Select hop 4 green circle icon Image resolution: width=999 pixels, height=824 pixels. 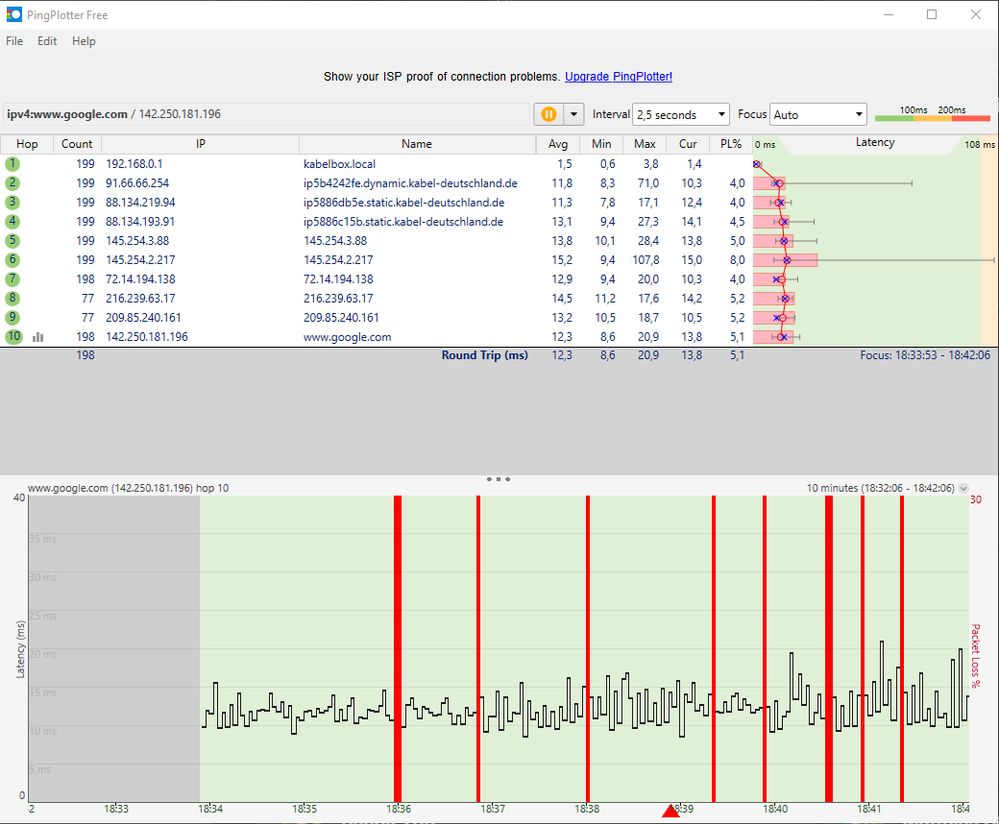tap(12, 221)
